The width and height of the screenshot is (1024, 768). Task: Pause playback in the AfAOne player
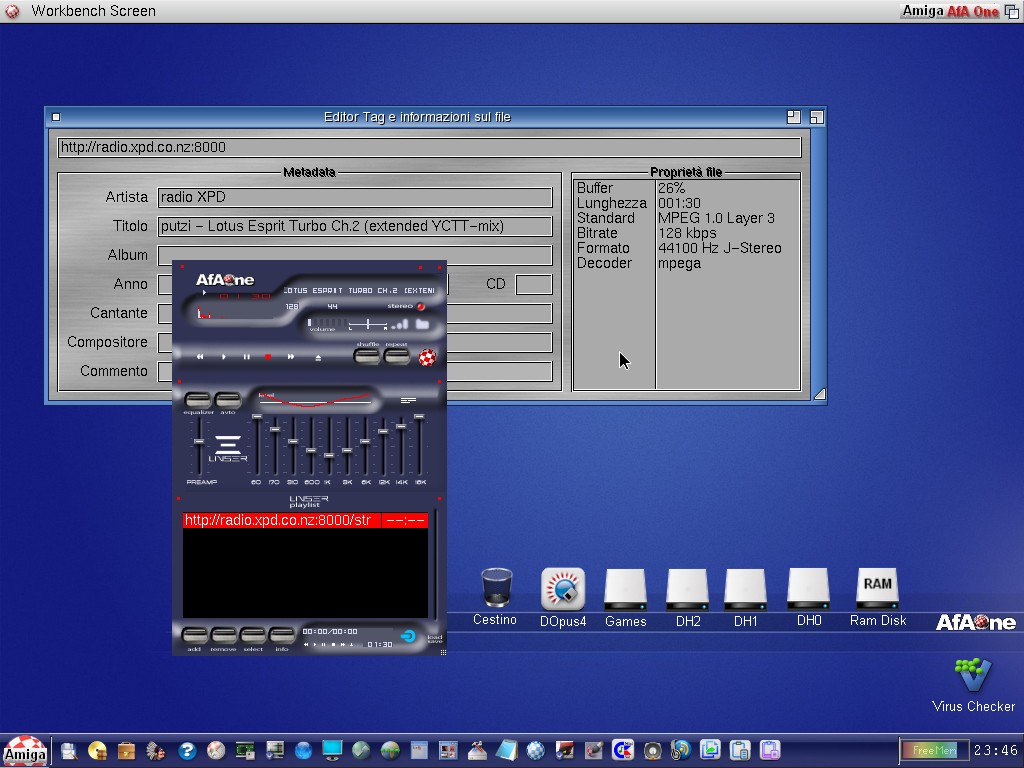tap(246, 357)
